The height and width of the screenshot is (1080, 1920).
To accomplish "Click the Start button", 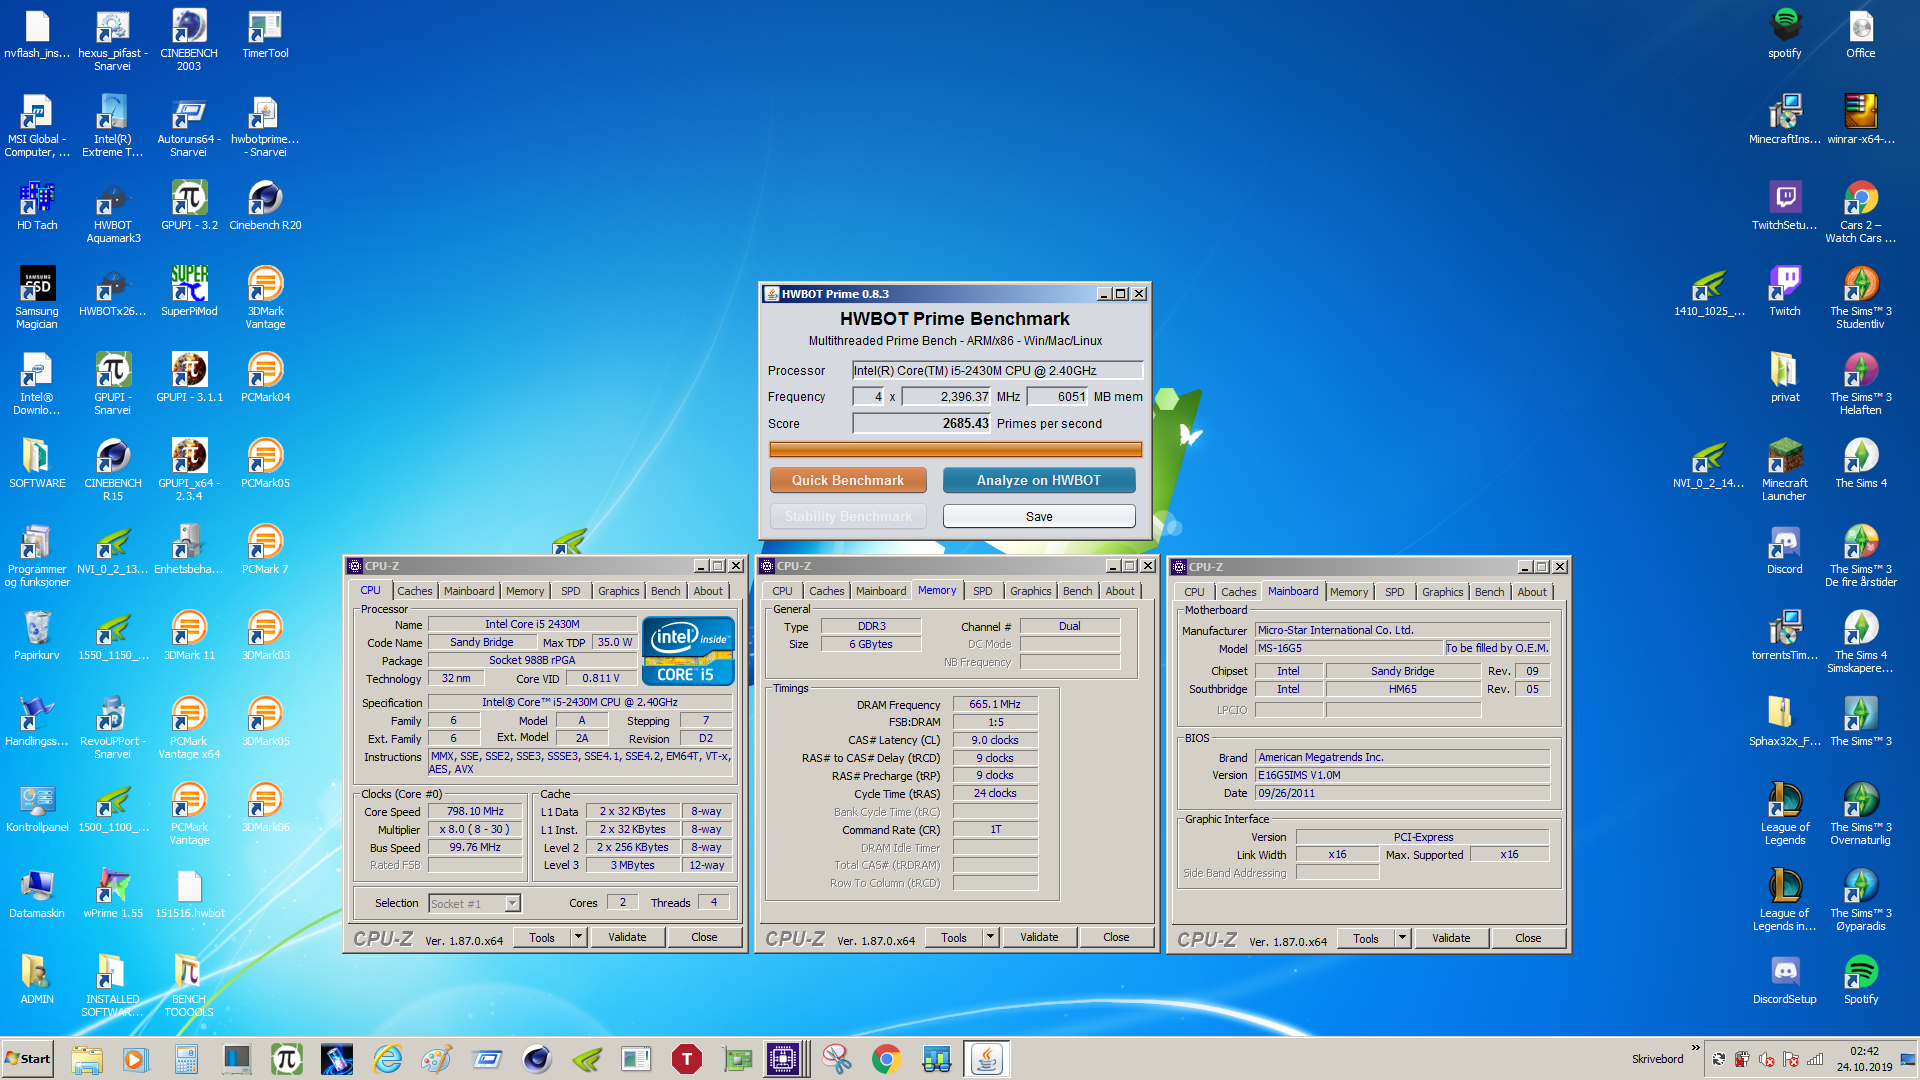I will click(28, 1059).
